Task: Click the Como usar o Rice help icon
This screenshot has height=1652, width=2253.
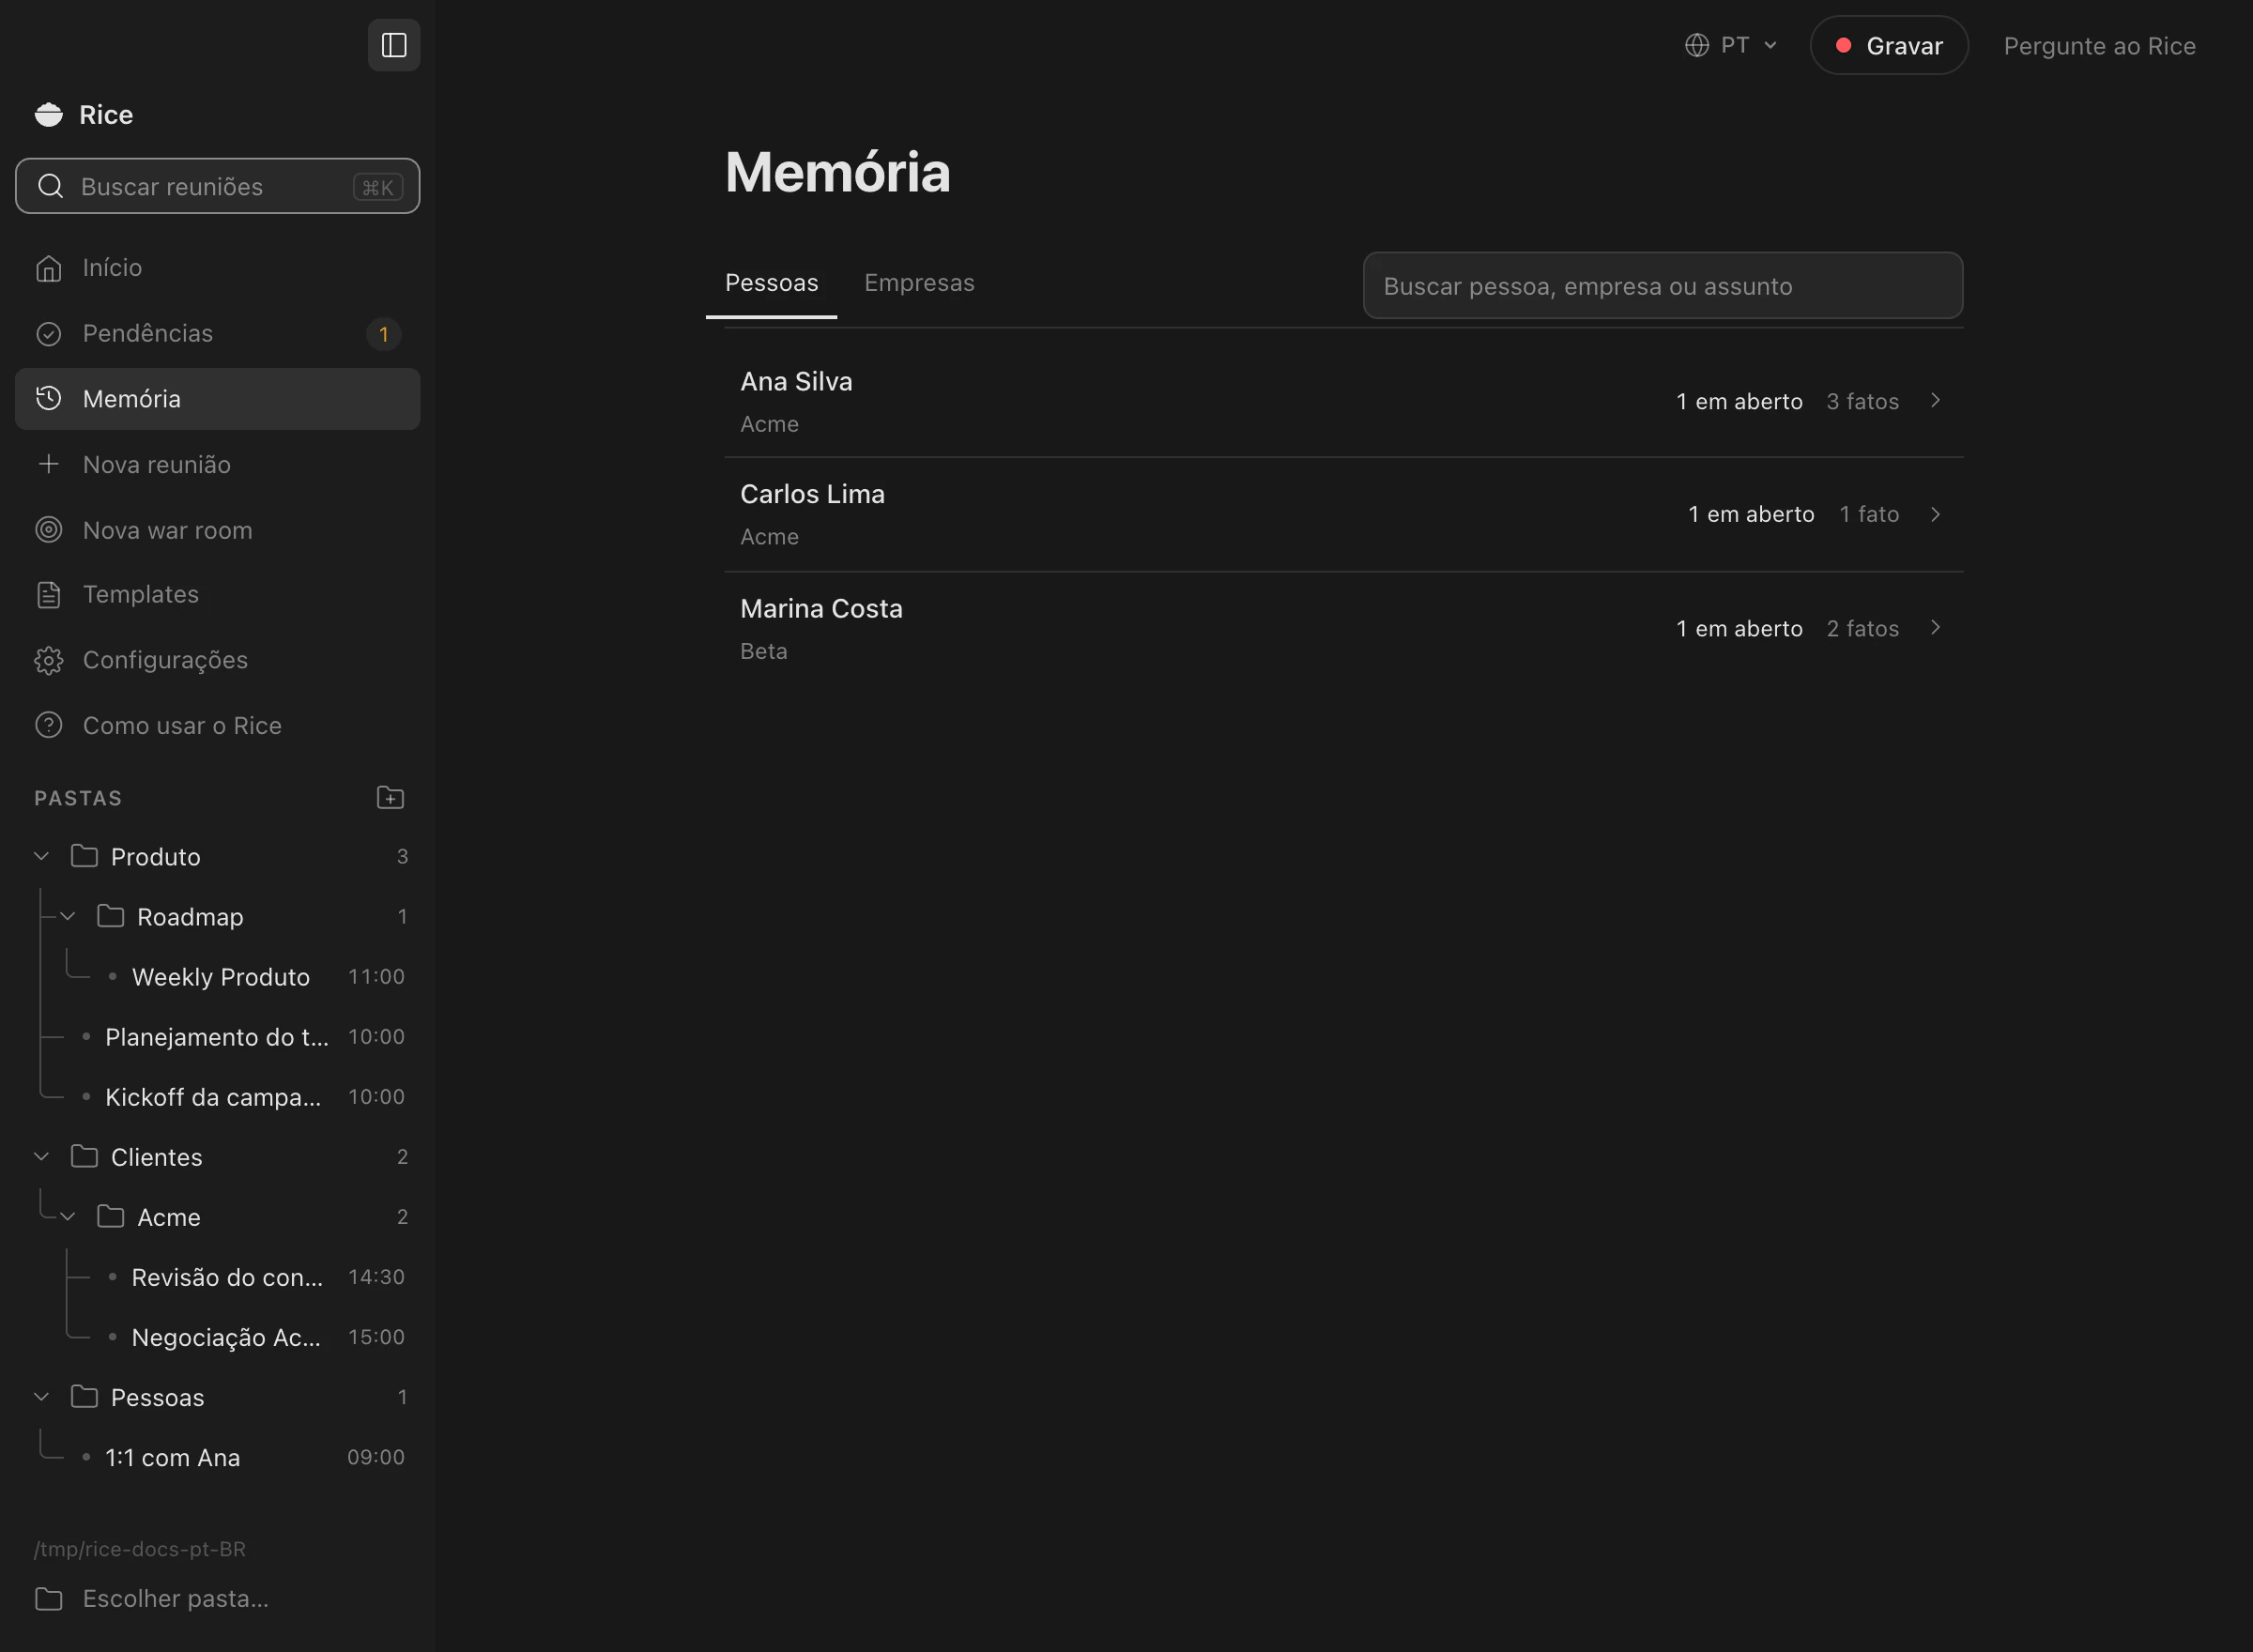Action: 49,725
